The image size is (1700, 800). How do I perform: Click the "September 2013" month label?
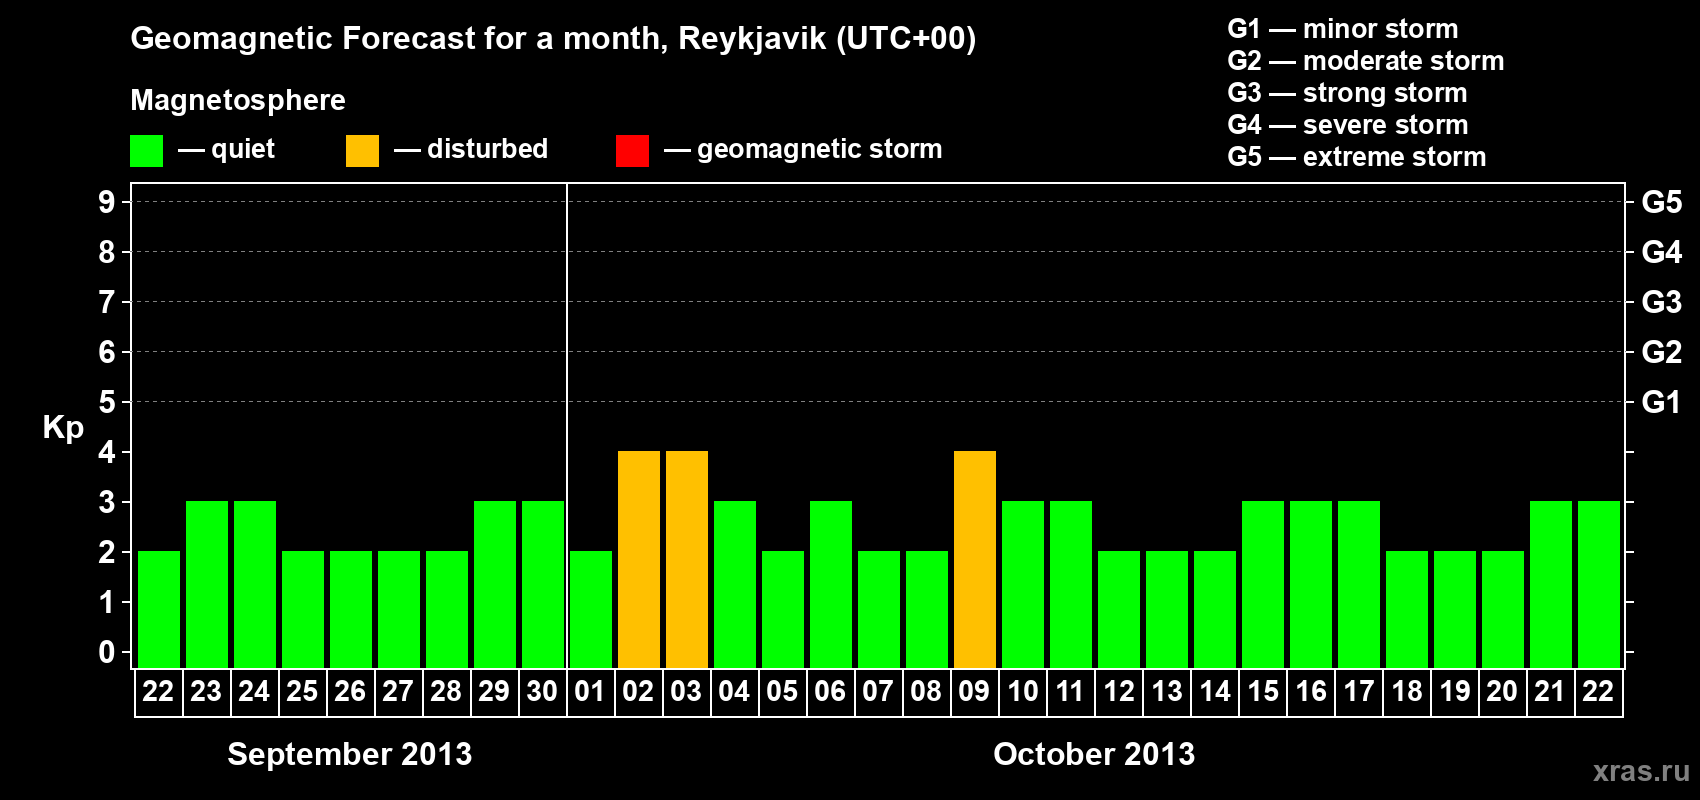tap(350, 754)
